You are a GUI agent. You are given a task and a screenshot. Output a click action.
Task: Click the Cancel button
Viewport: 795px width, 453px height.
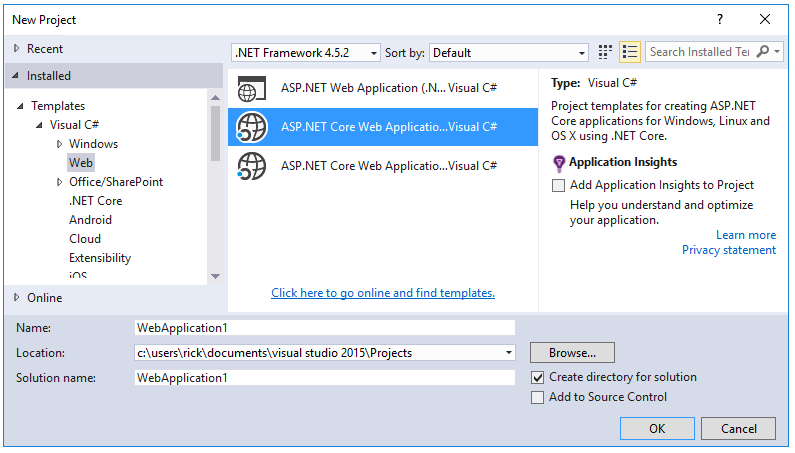(x=738, y=429)
